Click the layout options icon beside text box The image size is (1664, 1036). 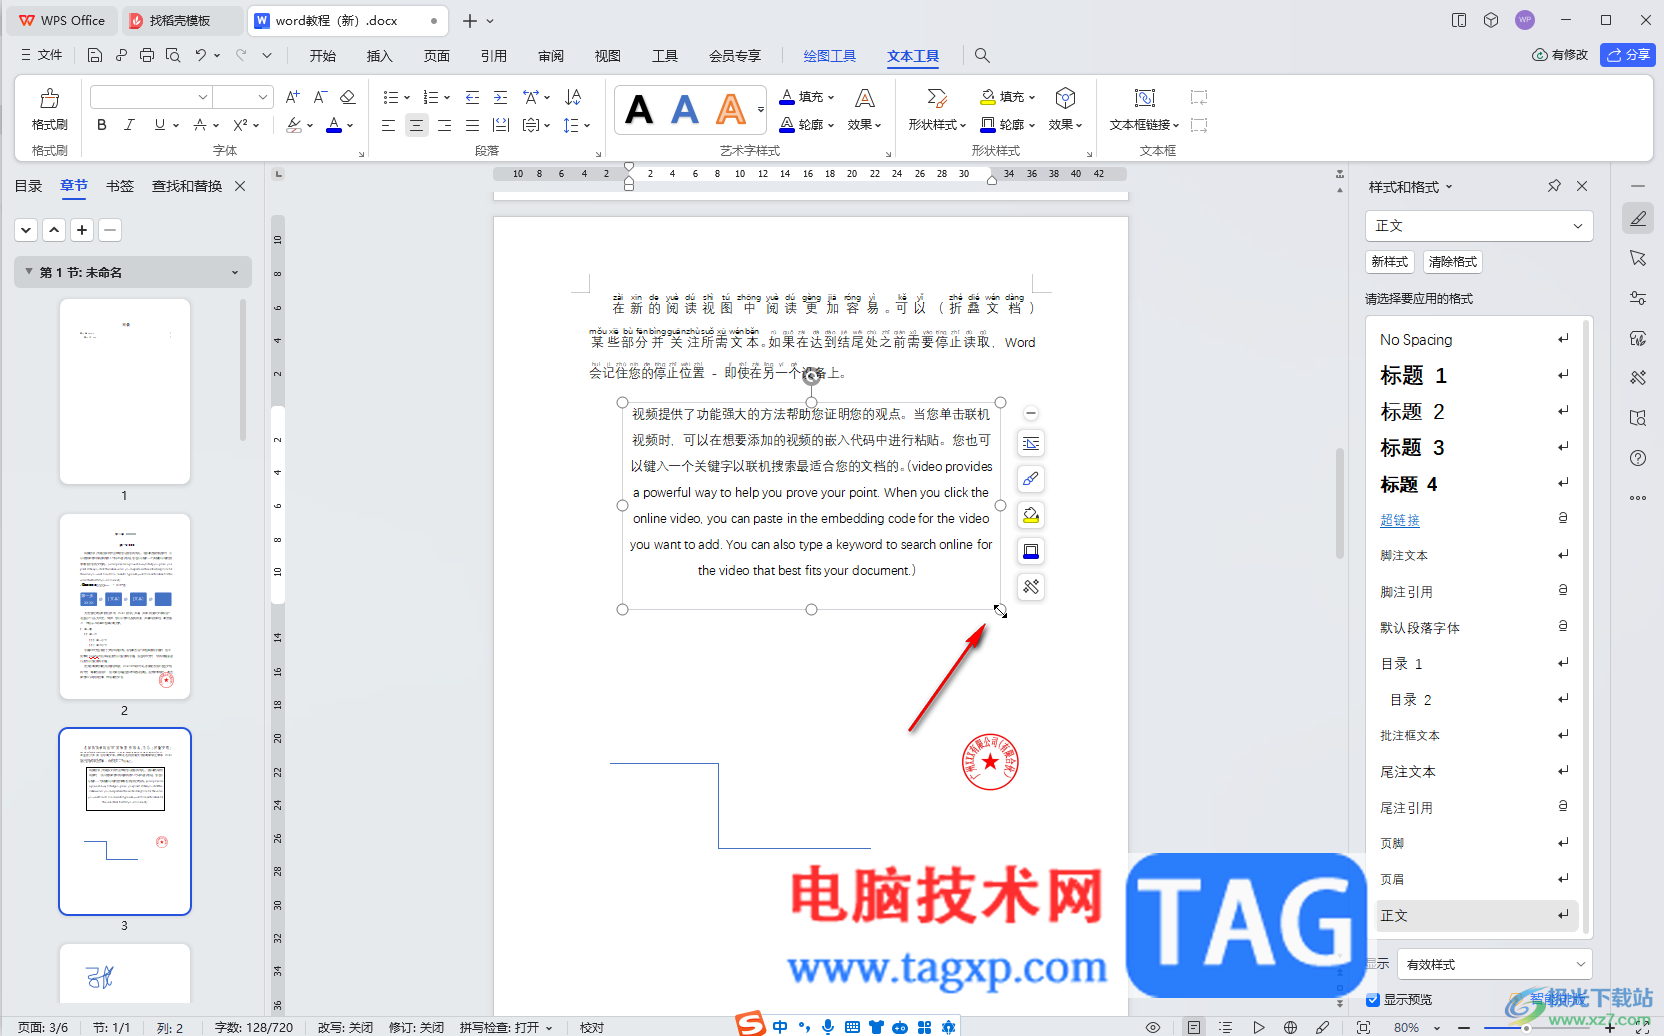coord(1031,443)
